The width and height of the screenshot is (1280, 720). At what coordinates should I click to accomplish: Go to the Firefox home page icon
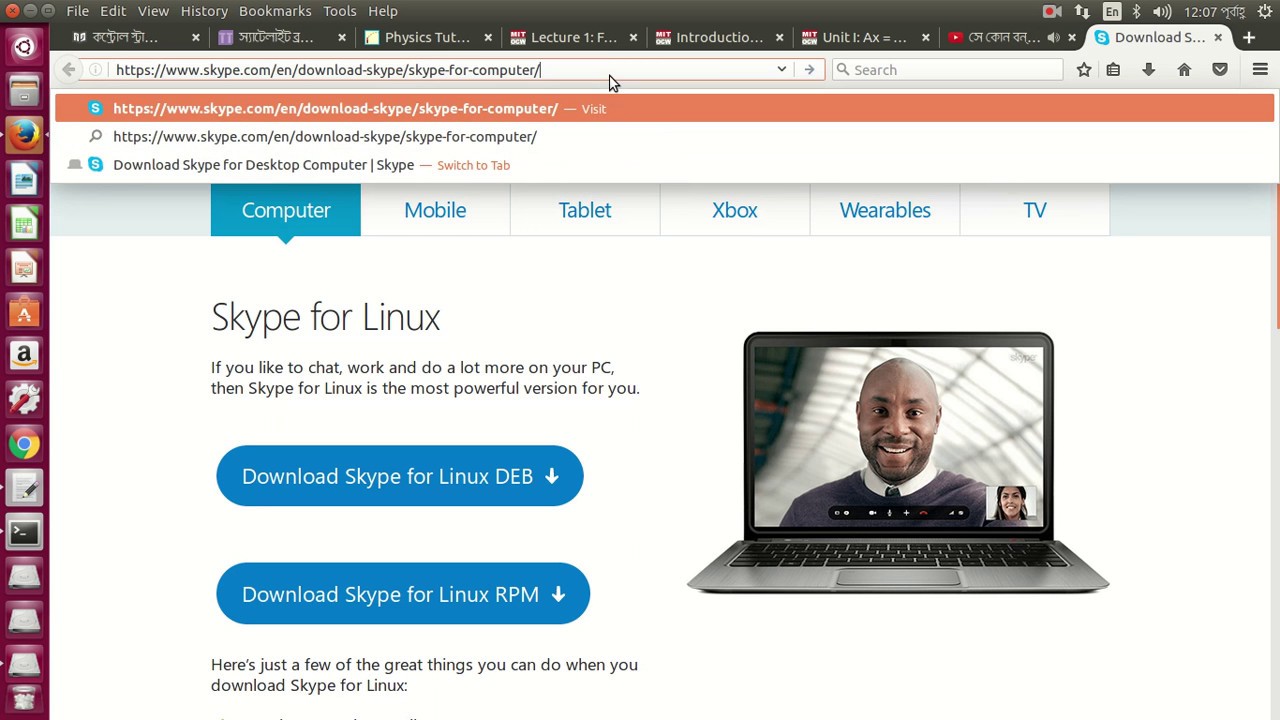click(1184, 70)
